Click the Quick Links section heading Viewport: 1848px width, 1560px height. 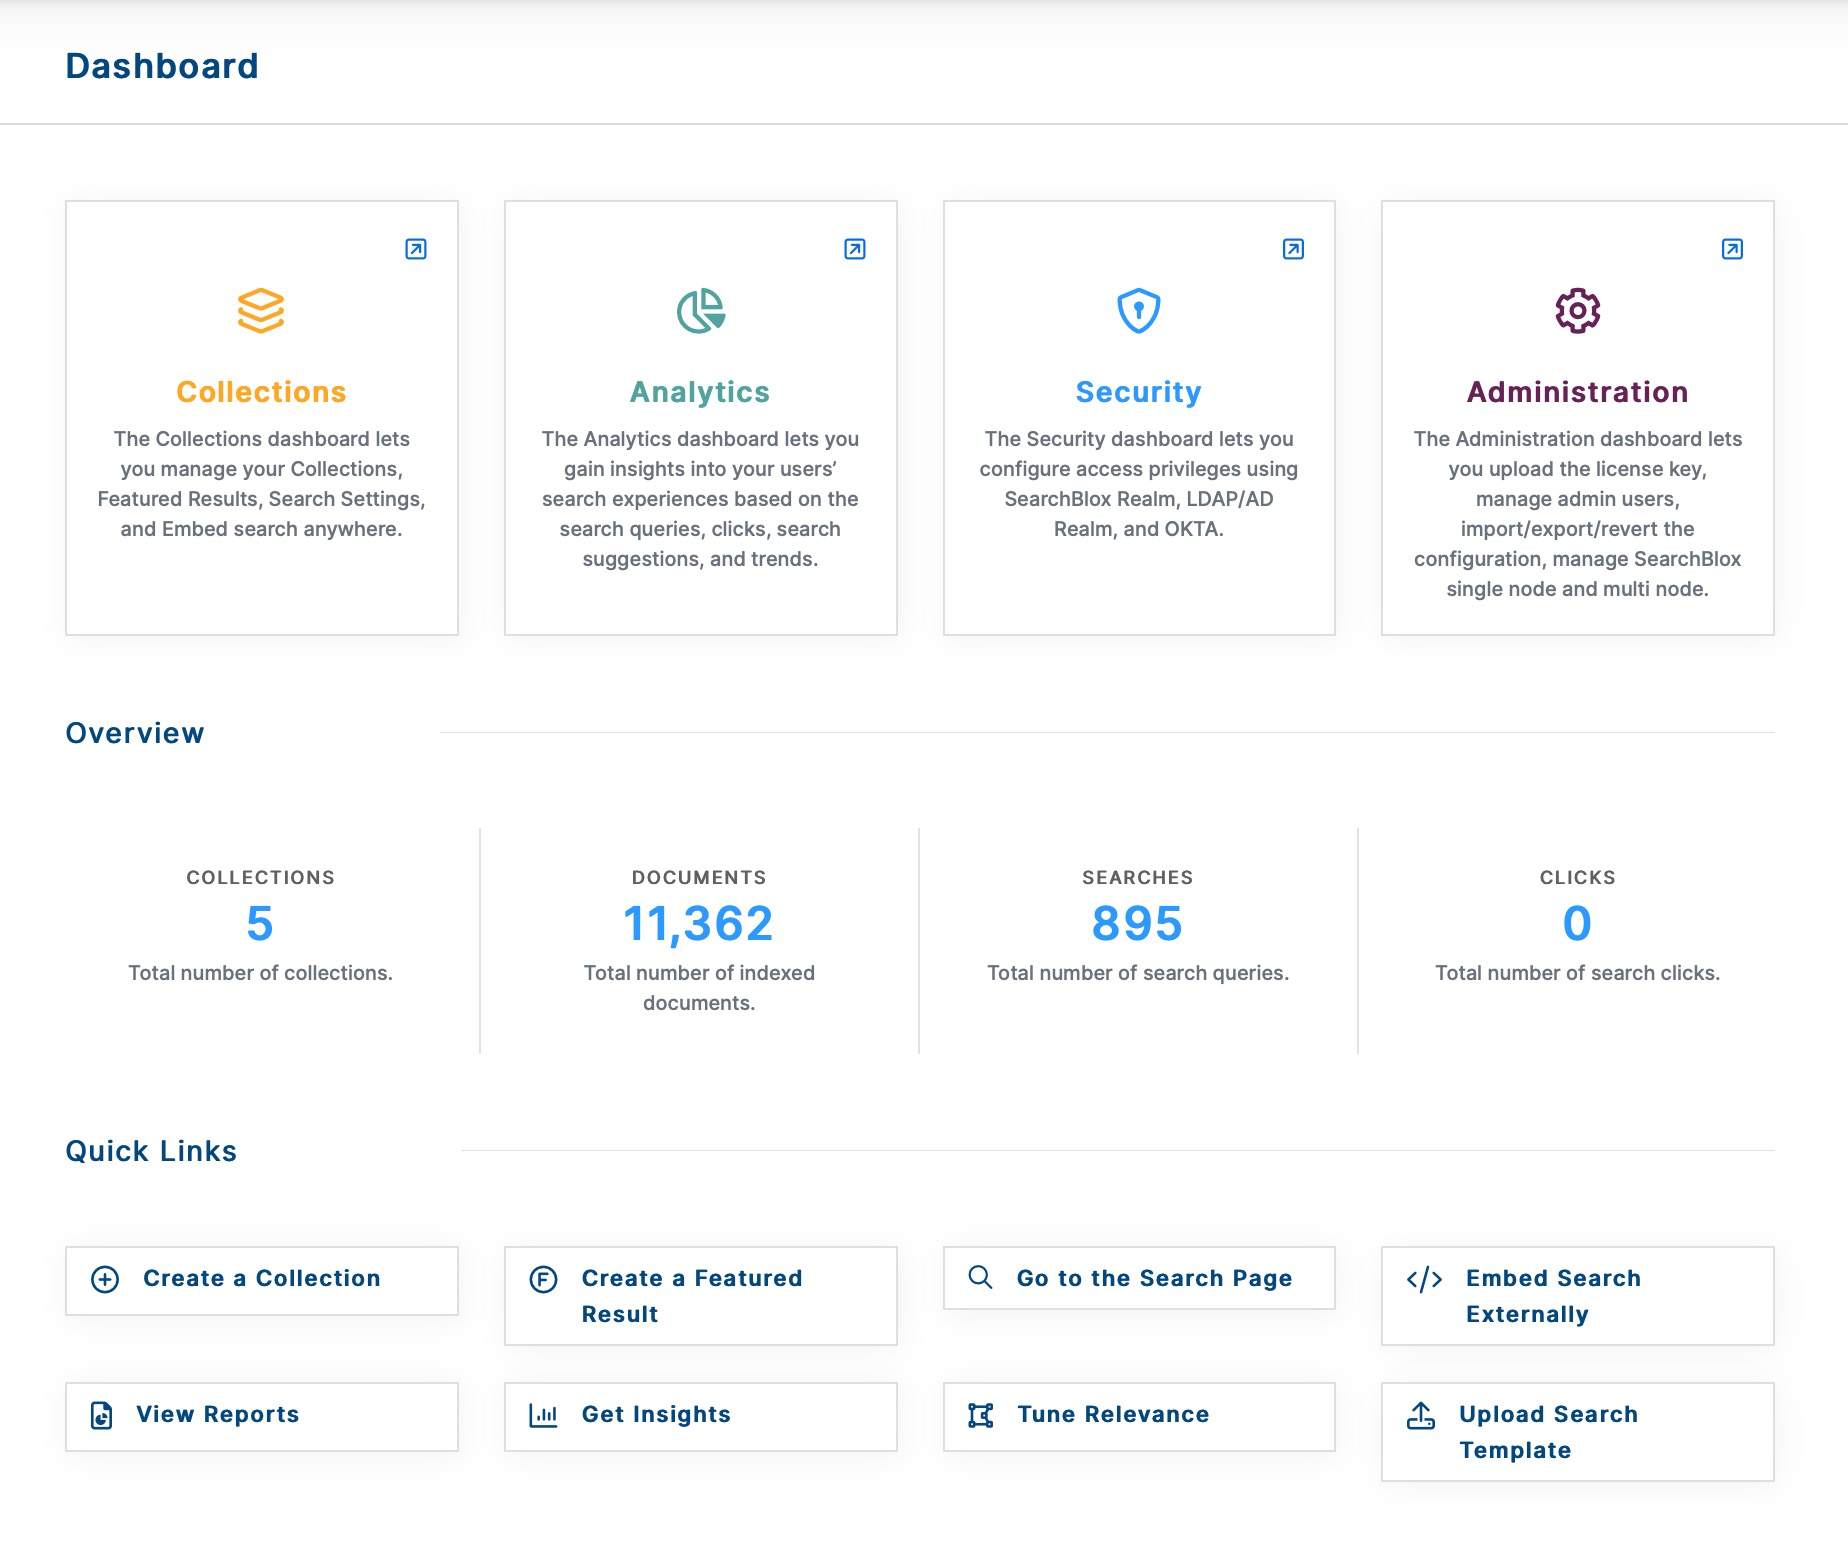tap(151, 1151)
